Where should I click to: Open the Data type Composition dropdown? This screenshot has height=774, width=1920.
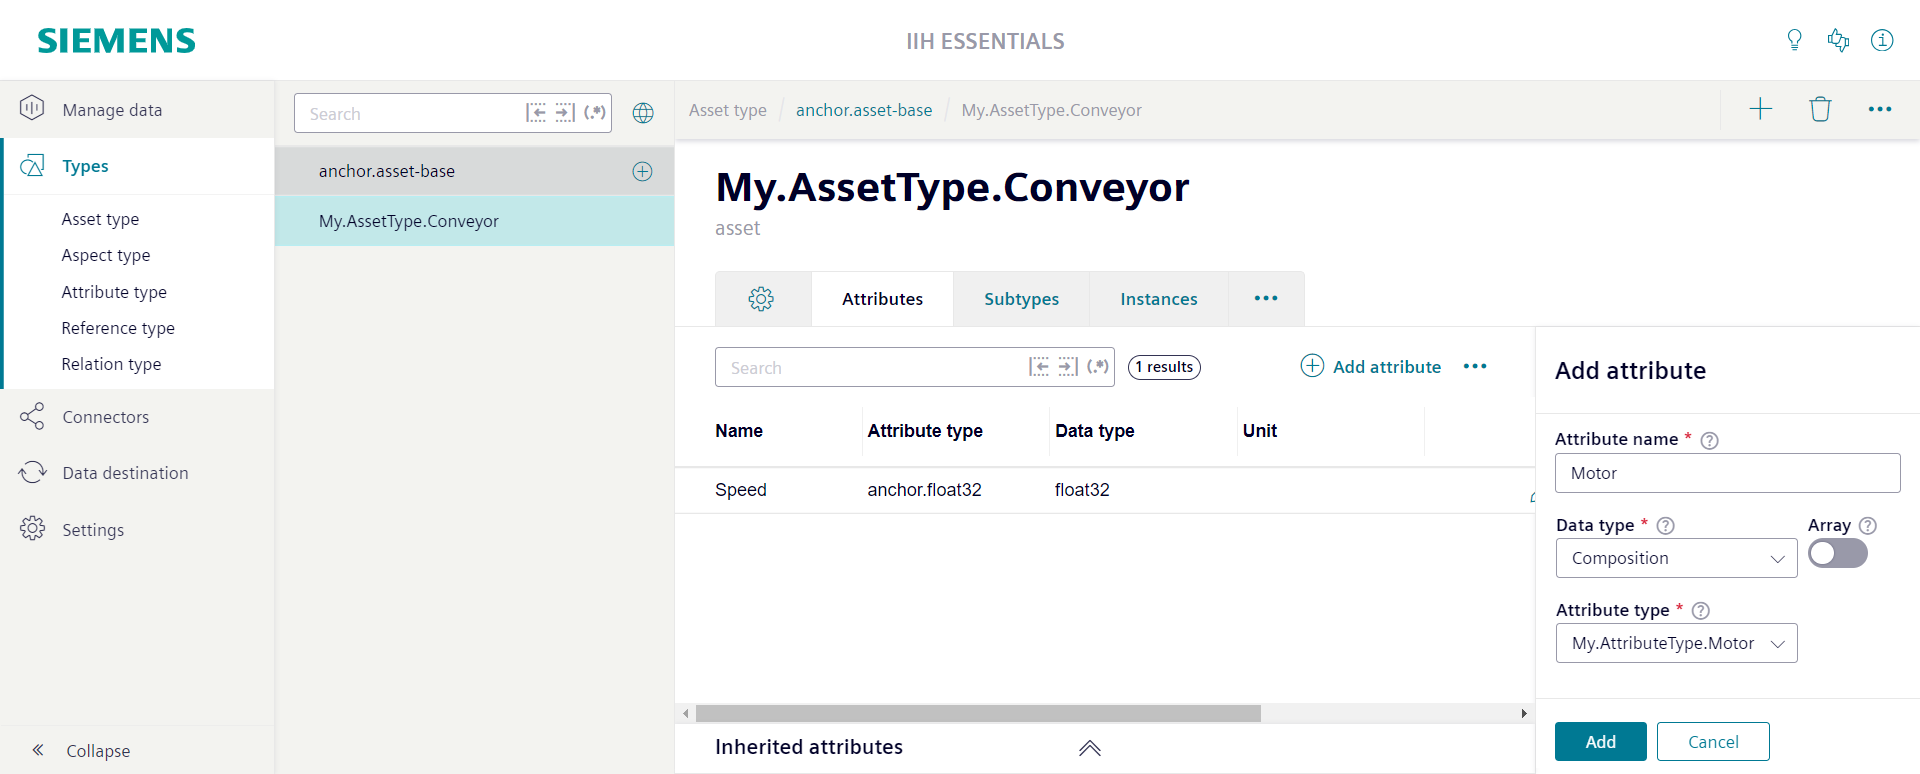pos(1676,558)
